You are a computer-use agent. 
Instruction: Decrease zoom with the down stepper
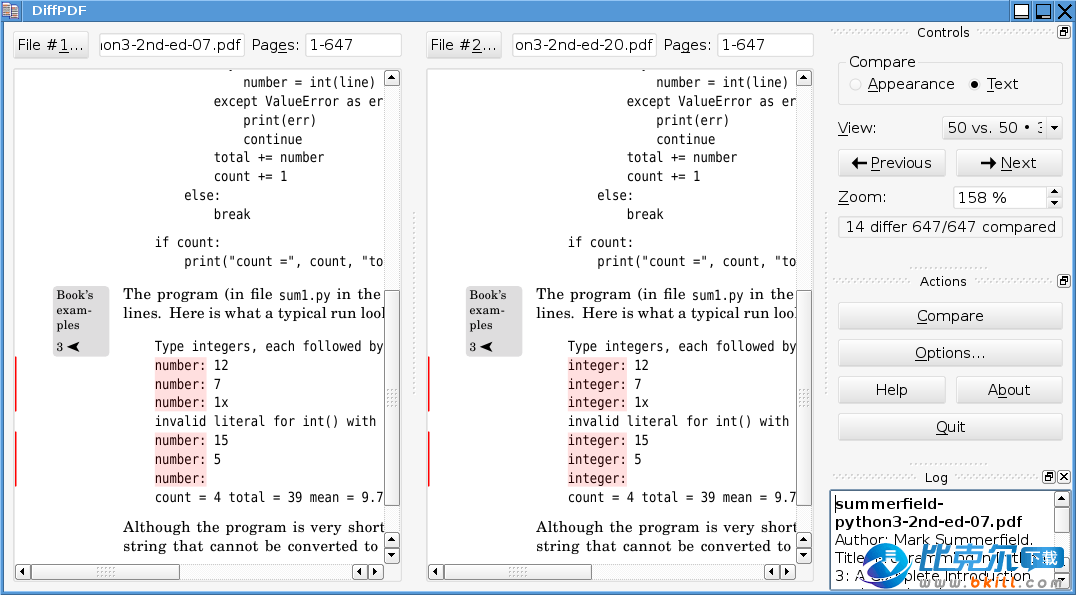click(x=1054, y=203)
